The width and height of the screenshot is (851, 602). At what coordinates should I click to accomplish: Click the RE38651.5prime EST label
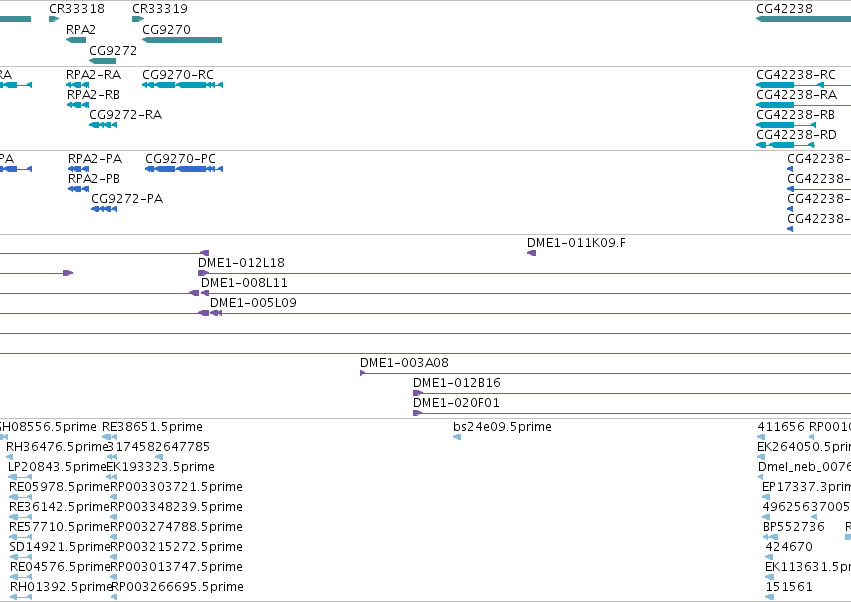point(153,427)
